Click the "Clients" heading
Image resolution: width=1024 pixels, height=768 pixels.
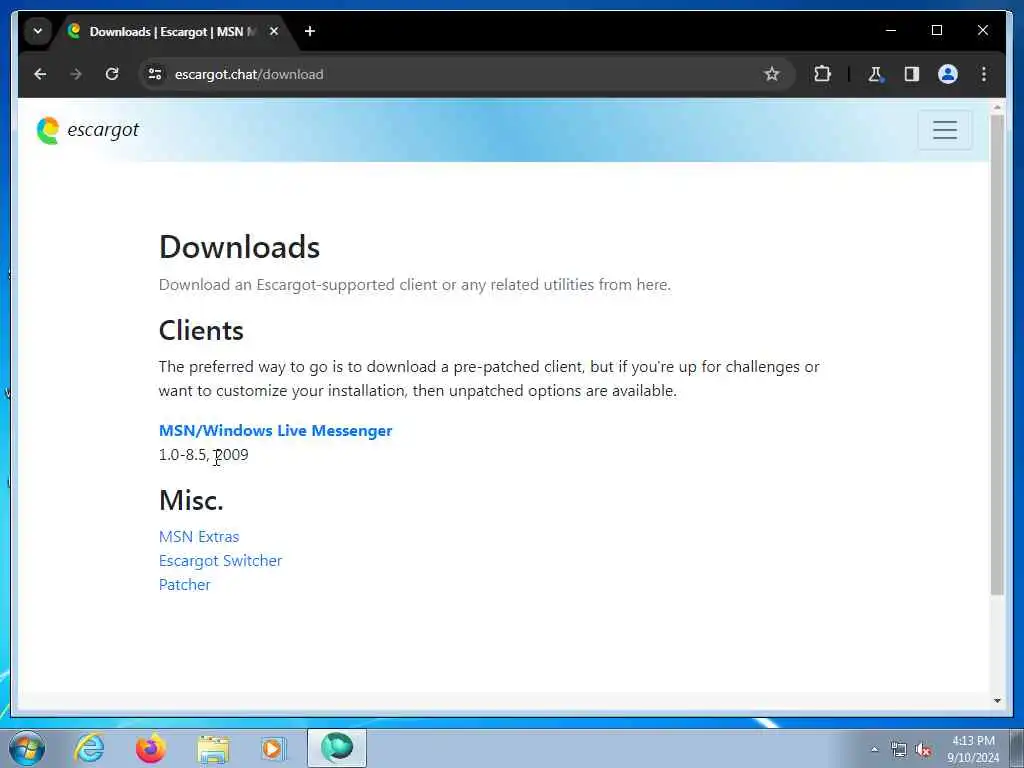[x=201, y=331]
